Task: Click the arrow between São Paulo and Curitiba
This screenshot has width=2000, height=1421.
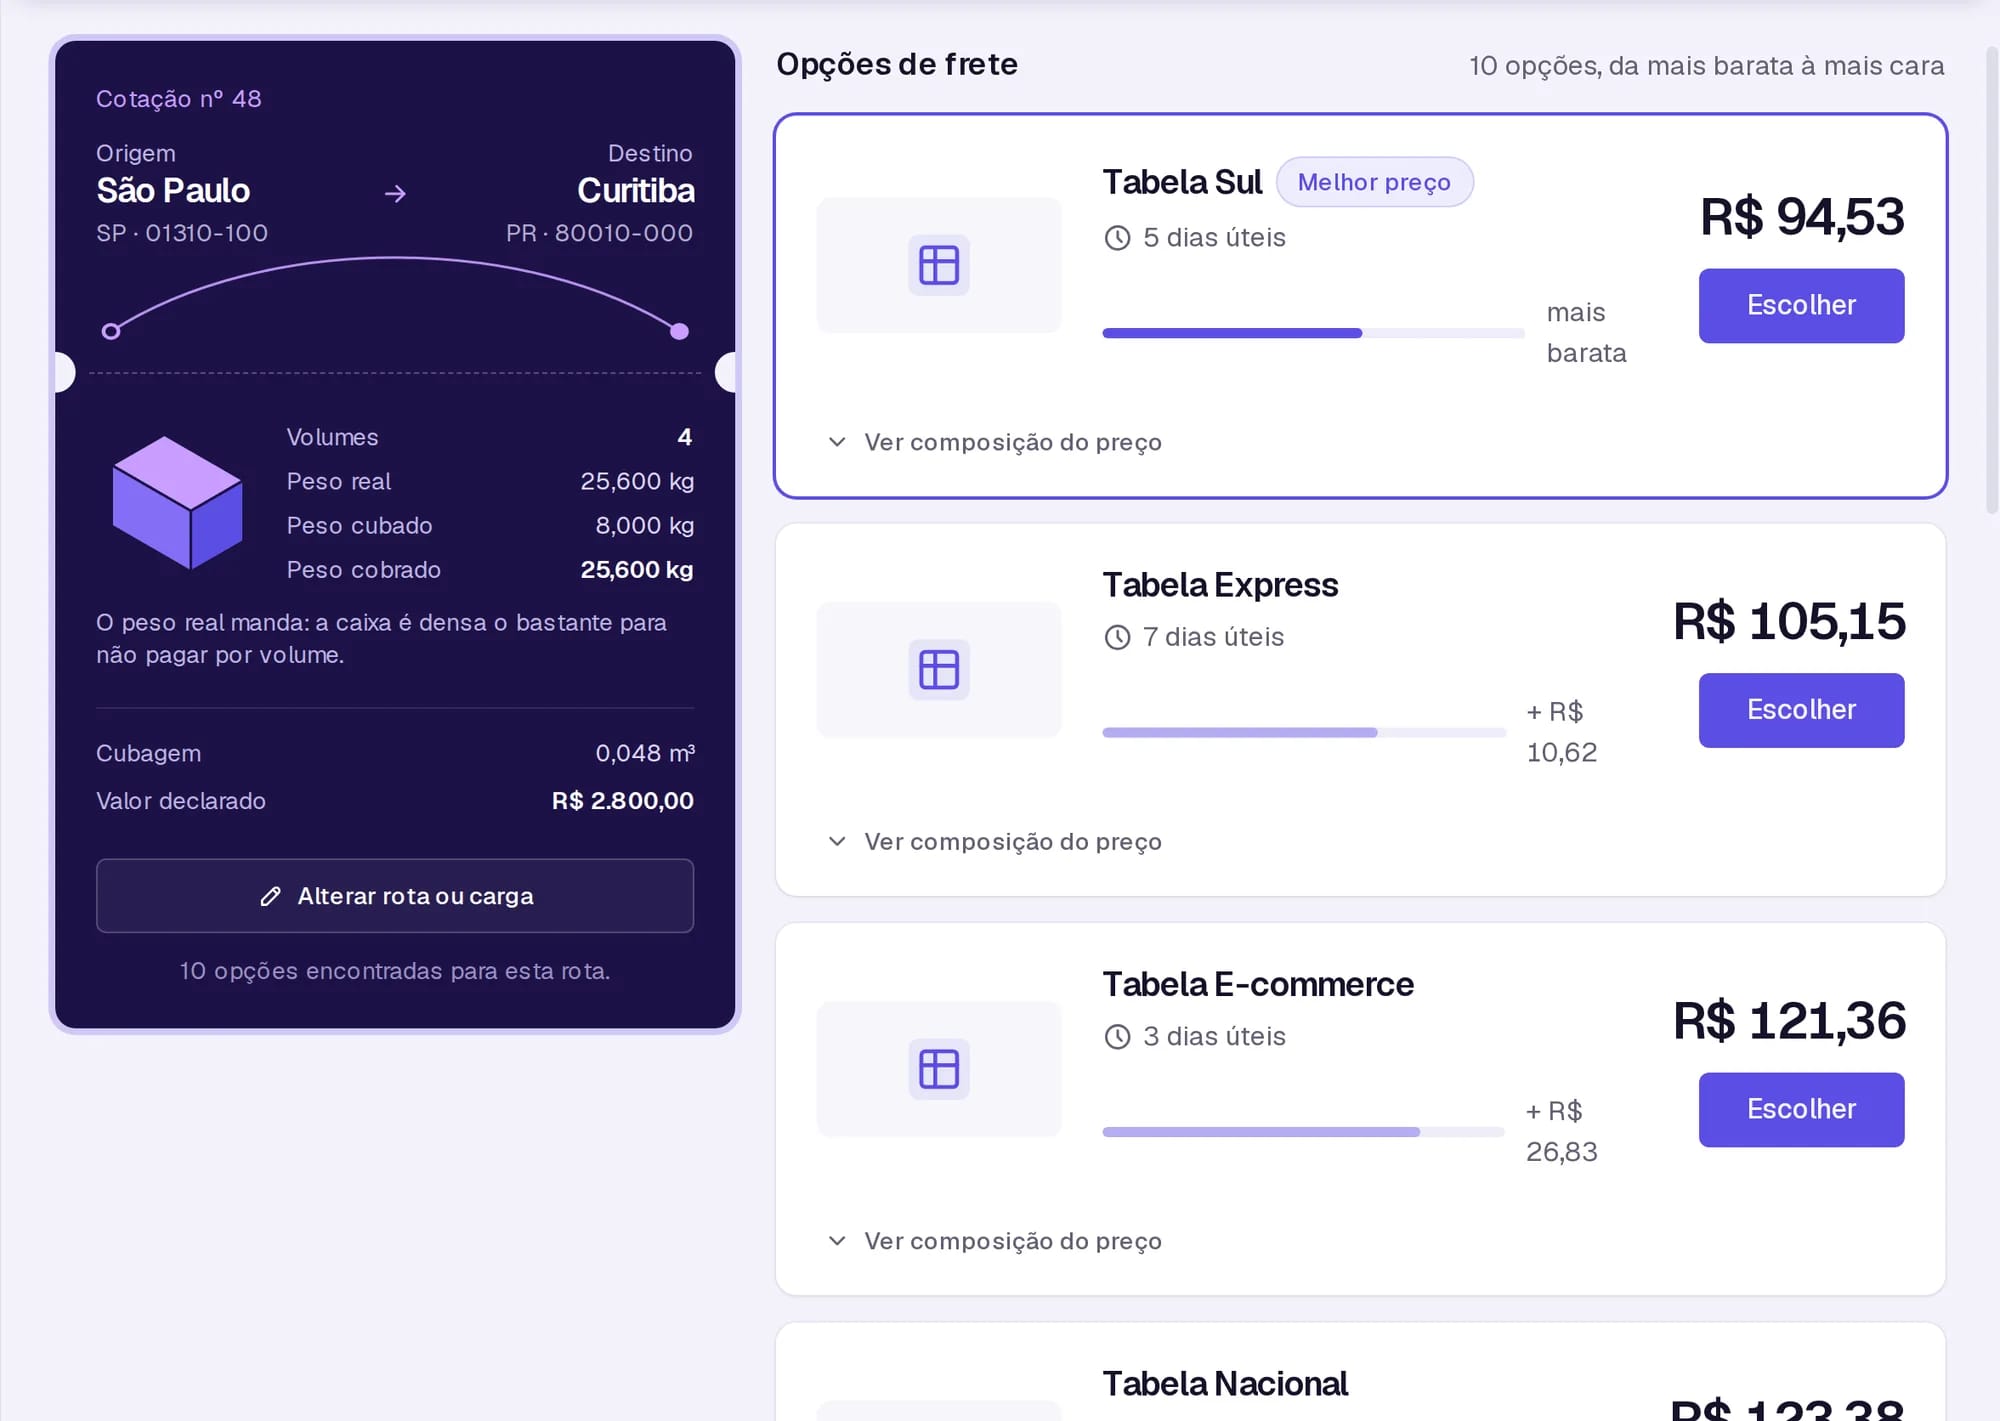Action: pyautogui.click(x=395, y=193)
